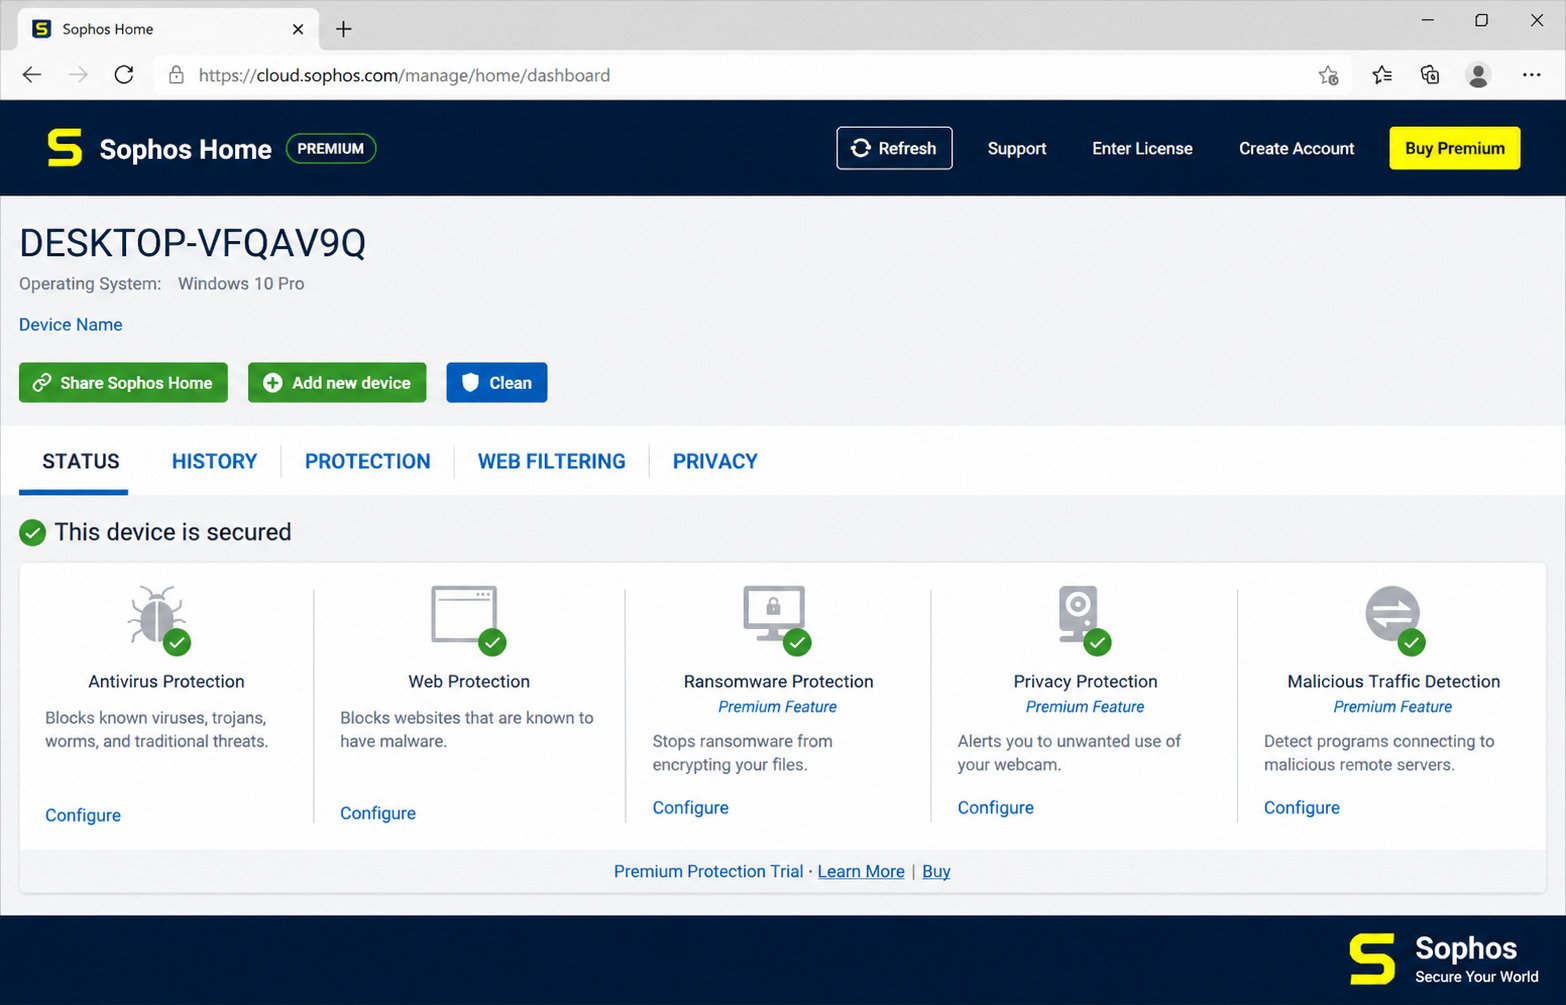This screenshot has height=1005, width=1566.
Task: Configure Privacy Protection
Action: pyautogui.click(x=995, y=807)
